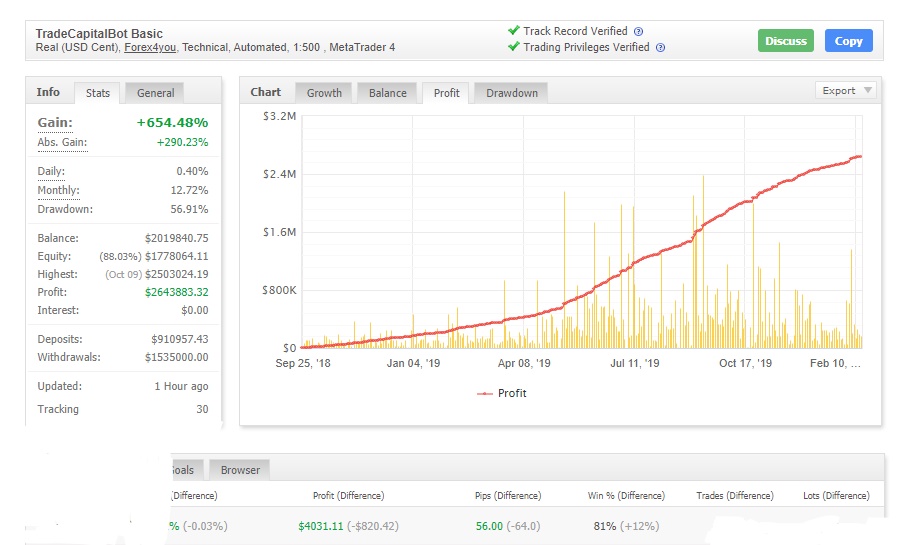Screen dimensions: 902x545
Task: Click the 56.00 pips cell
Action: (x=489, y=526)
